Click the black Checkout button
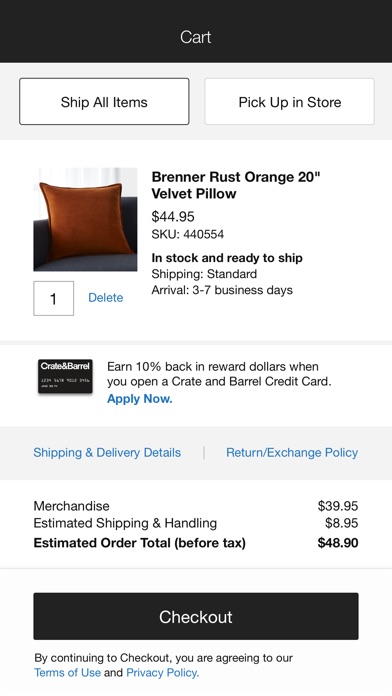 (196, 616)
